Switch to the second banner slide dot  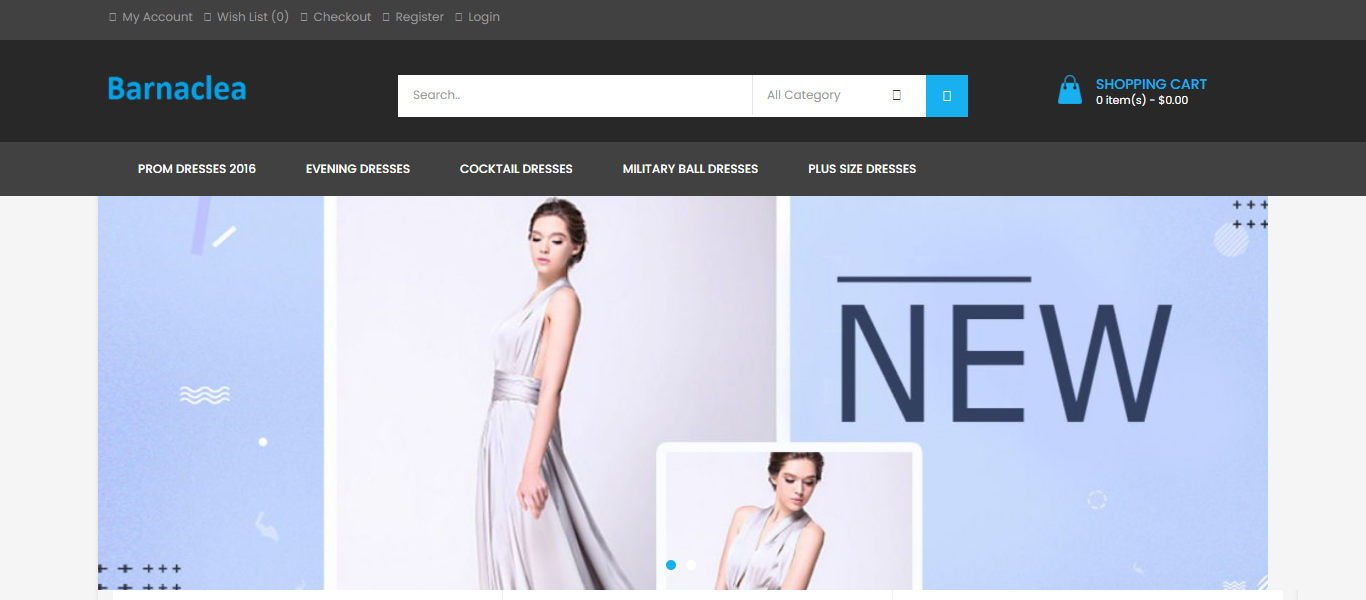pos(691,565)
